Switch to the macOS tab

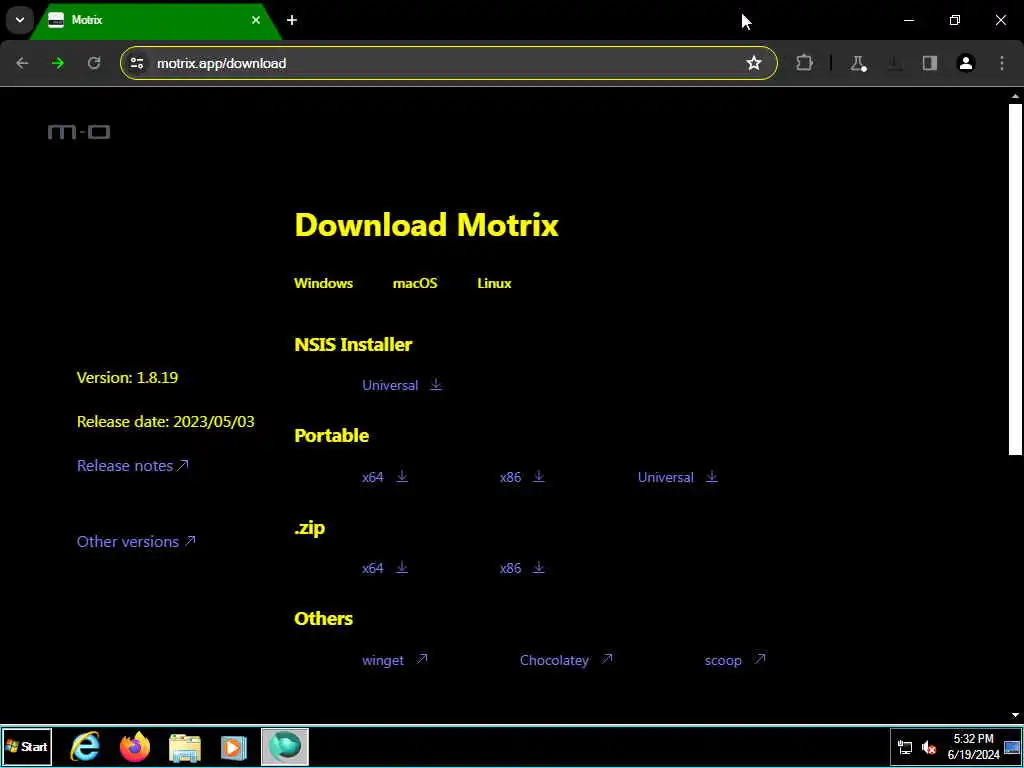(x=415, y=283)
